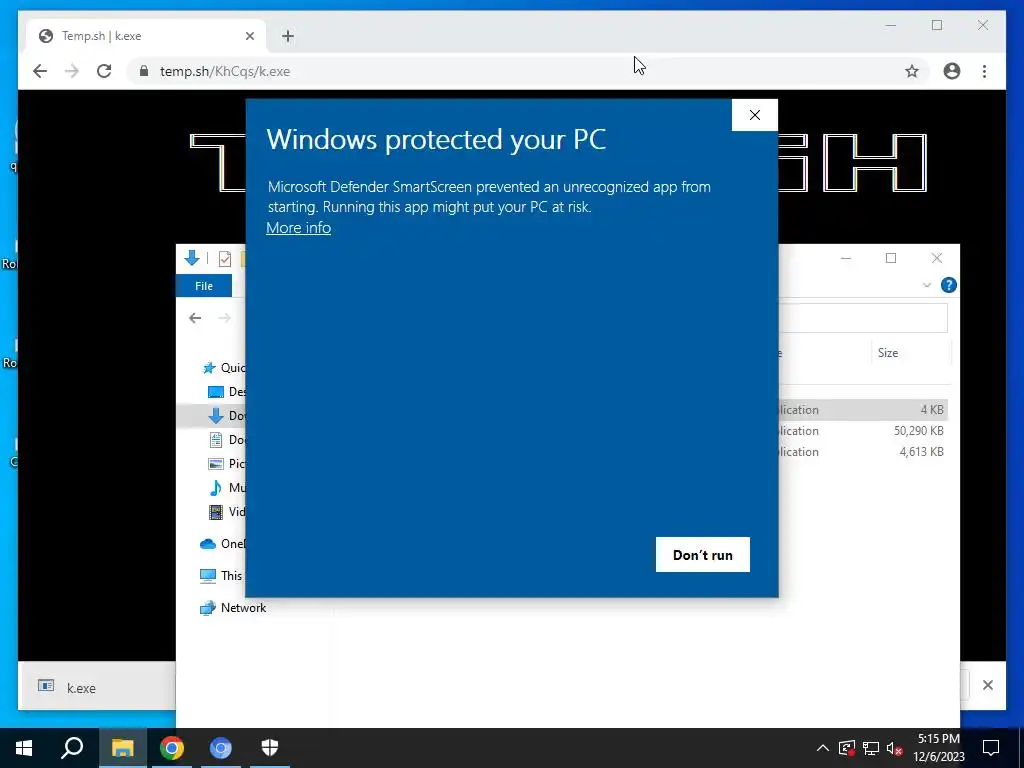The height and width of the screenshot is (768, 1024).
Task: Switch to Chromium taskbar icon
Action: tap(221, 748)
